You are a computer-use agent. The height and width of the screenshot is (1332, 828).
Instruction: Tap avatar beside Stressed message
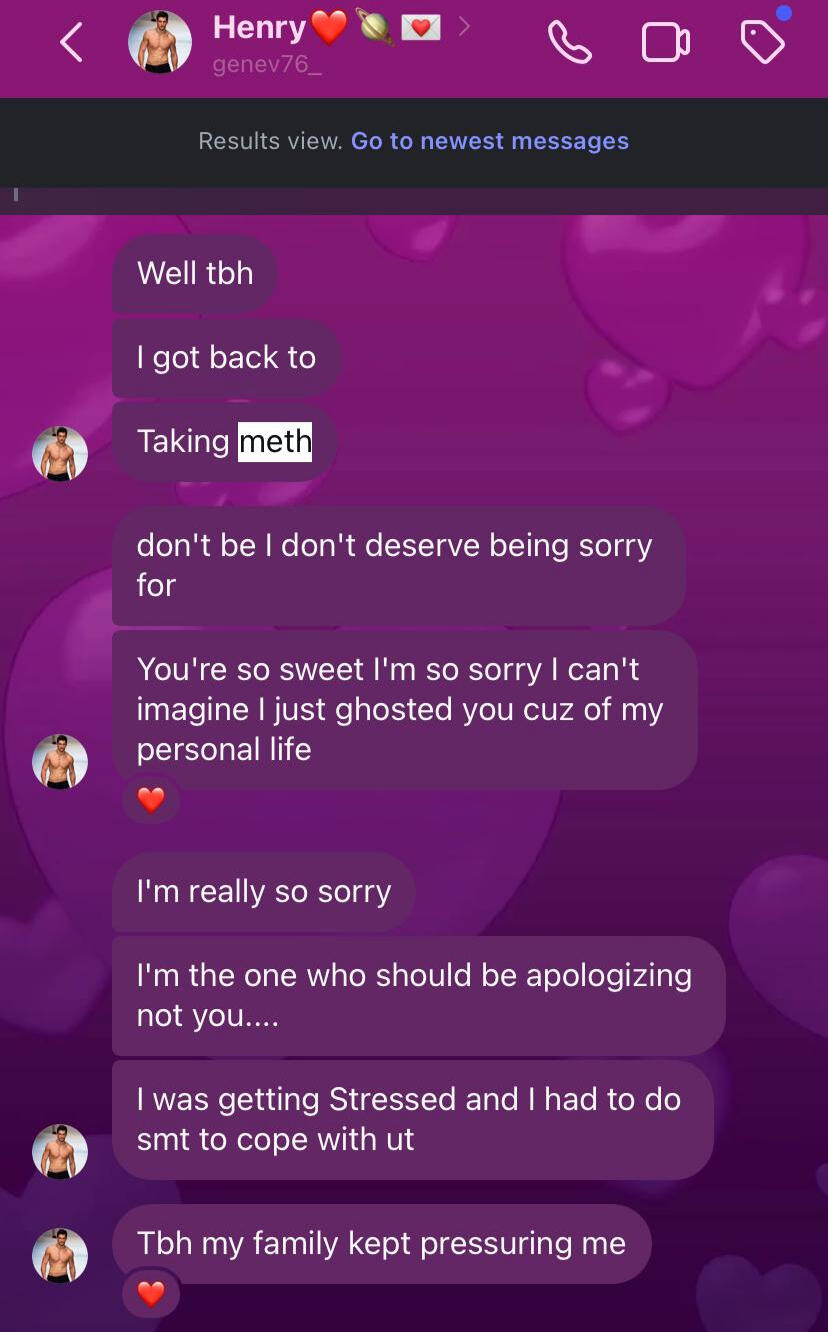pyautogui.click(x=60, y=1151)
